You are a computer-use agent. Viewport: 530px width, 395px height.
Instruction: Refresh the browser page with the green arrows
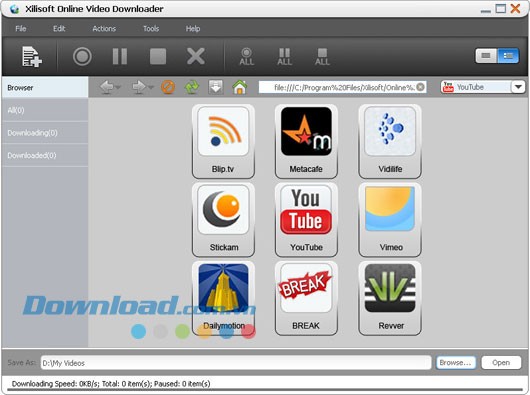192,87
